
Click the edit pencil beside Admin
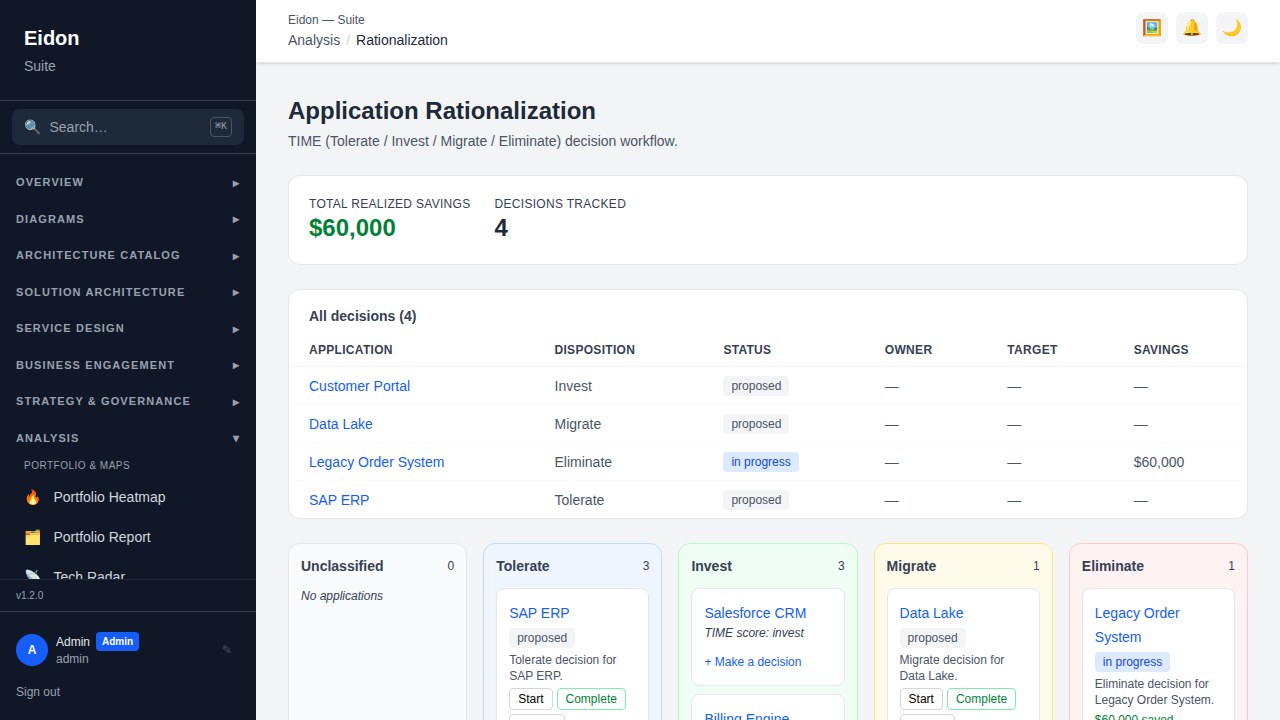pyautogui.click(x=227, y=649)
